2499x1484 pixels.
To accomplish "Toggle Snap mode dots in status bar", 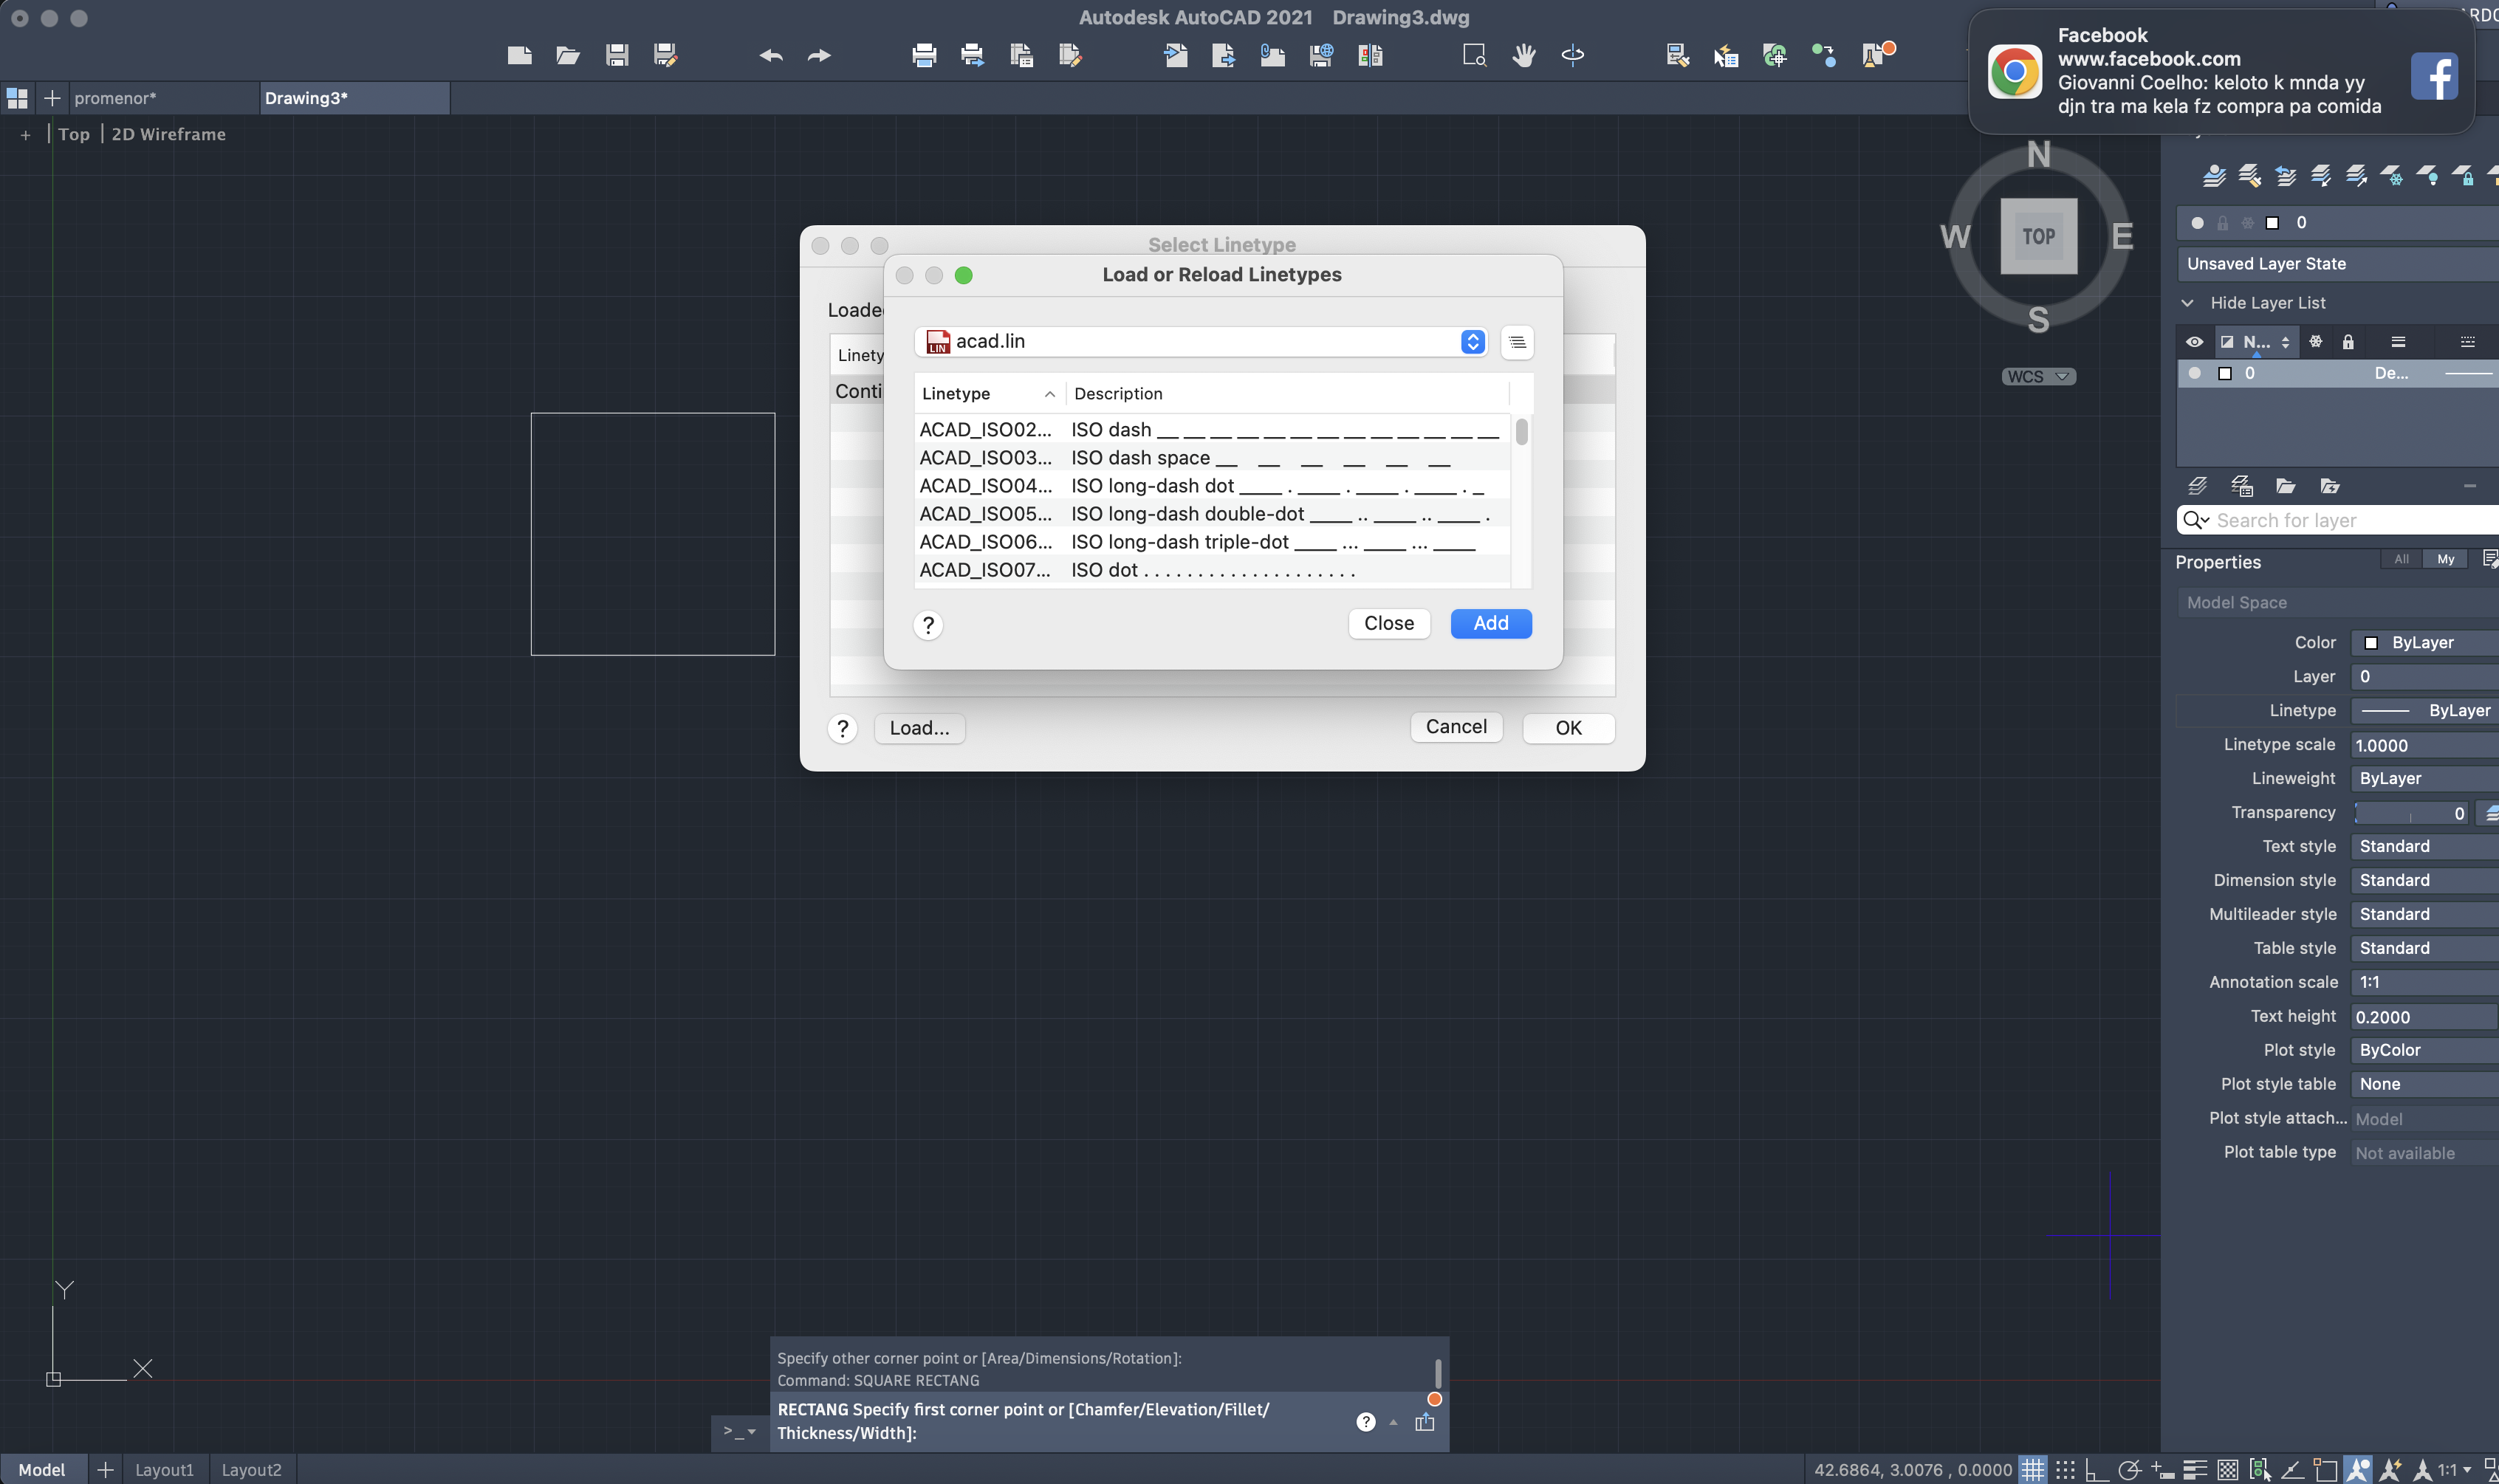I will (2065, 1469).
